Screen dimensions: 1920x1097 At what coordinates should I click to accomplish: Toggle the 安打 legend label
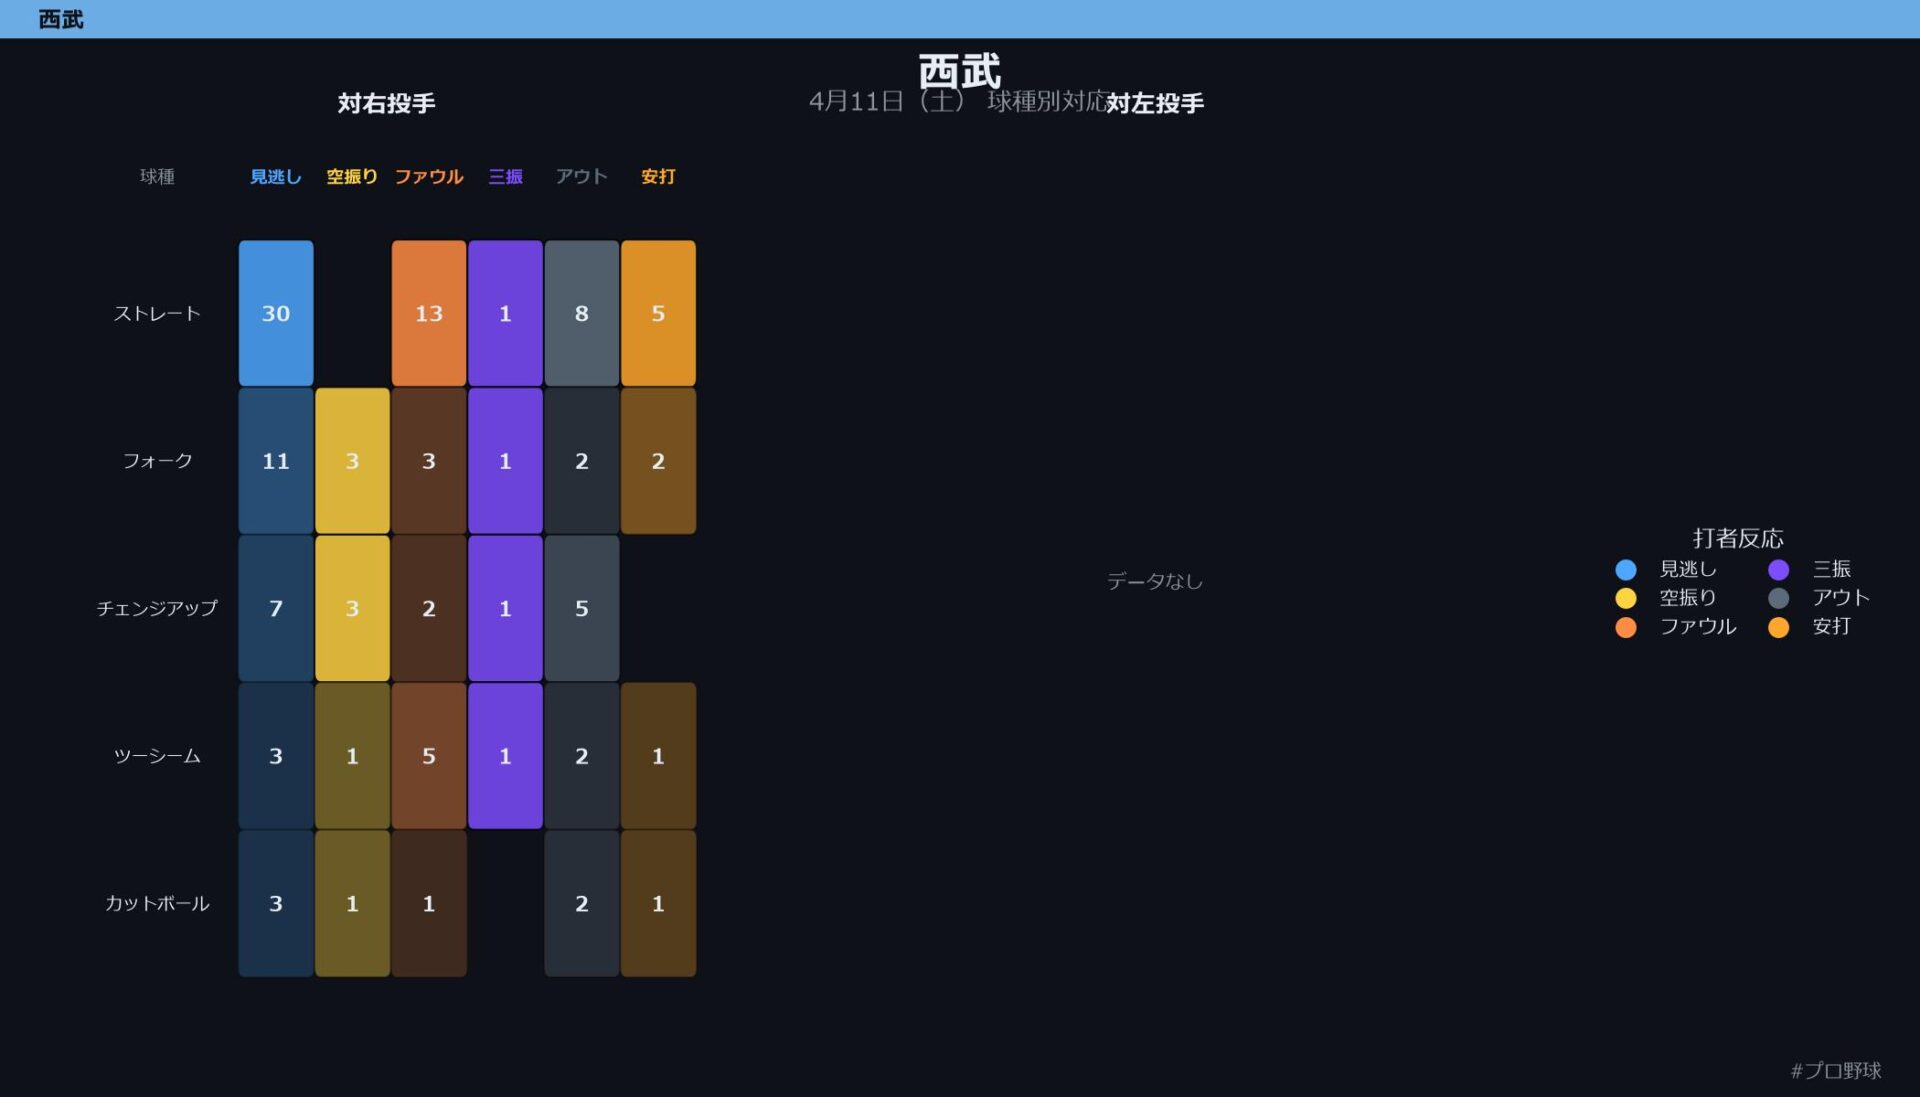pyautogui.click(x=1832, y=627)
